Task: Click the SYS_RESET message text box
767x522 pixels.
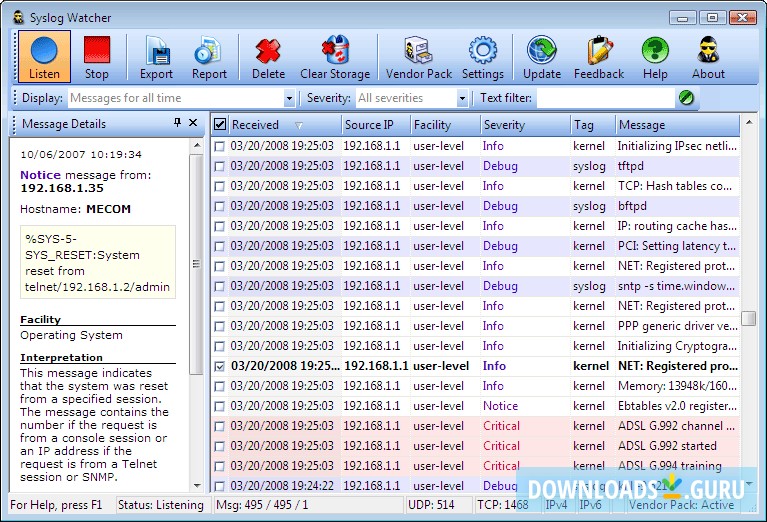Action: tap(98, 263)
